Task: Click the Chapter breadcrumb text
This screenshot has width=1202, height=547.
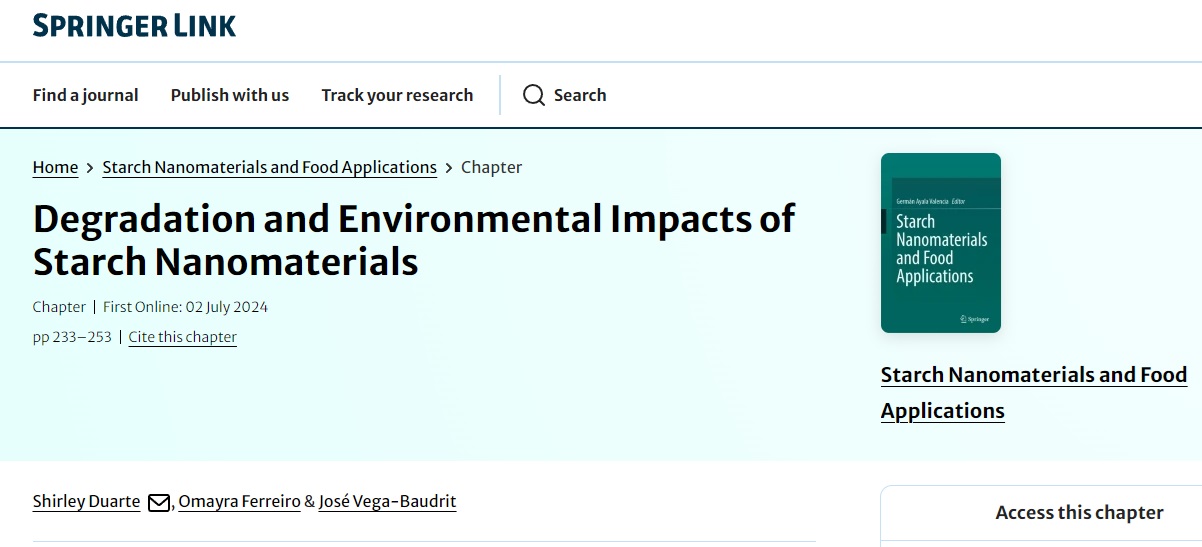Action: point(491,167)
